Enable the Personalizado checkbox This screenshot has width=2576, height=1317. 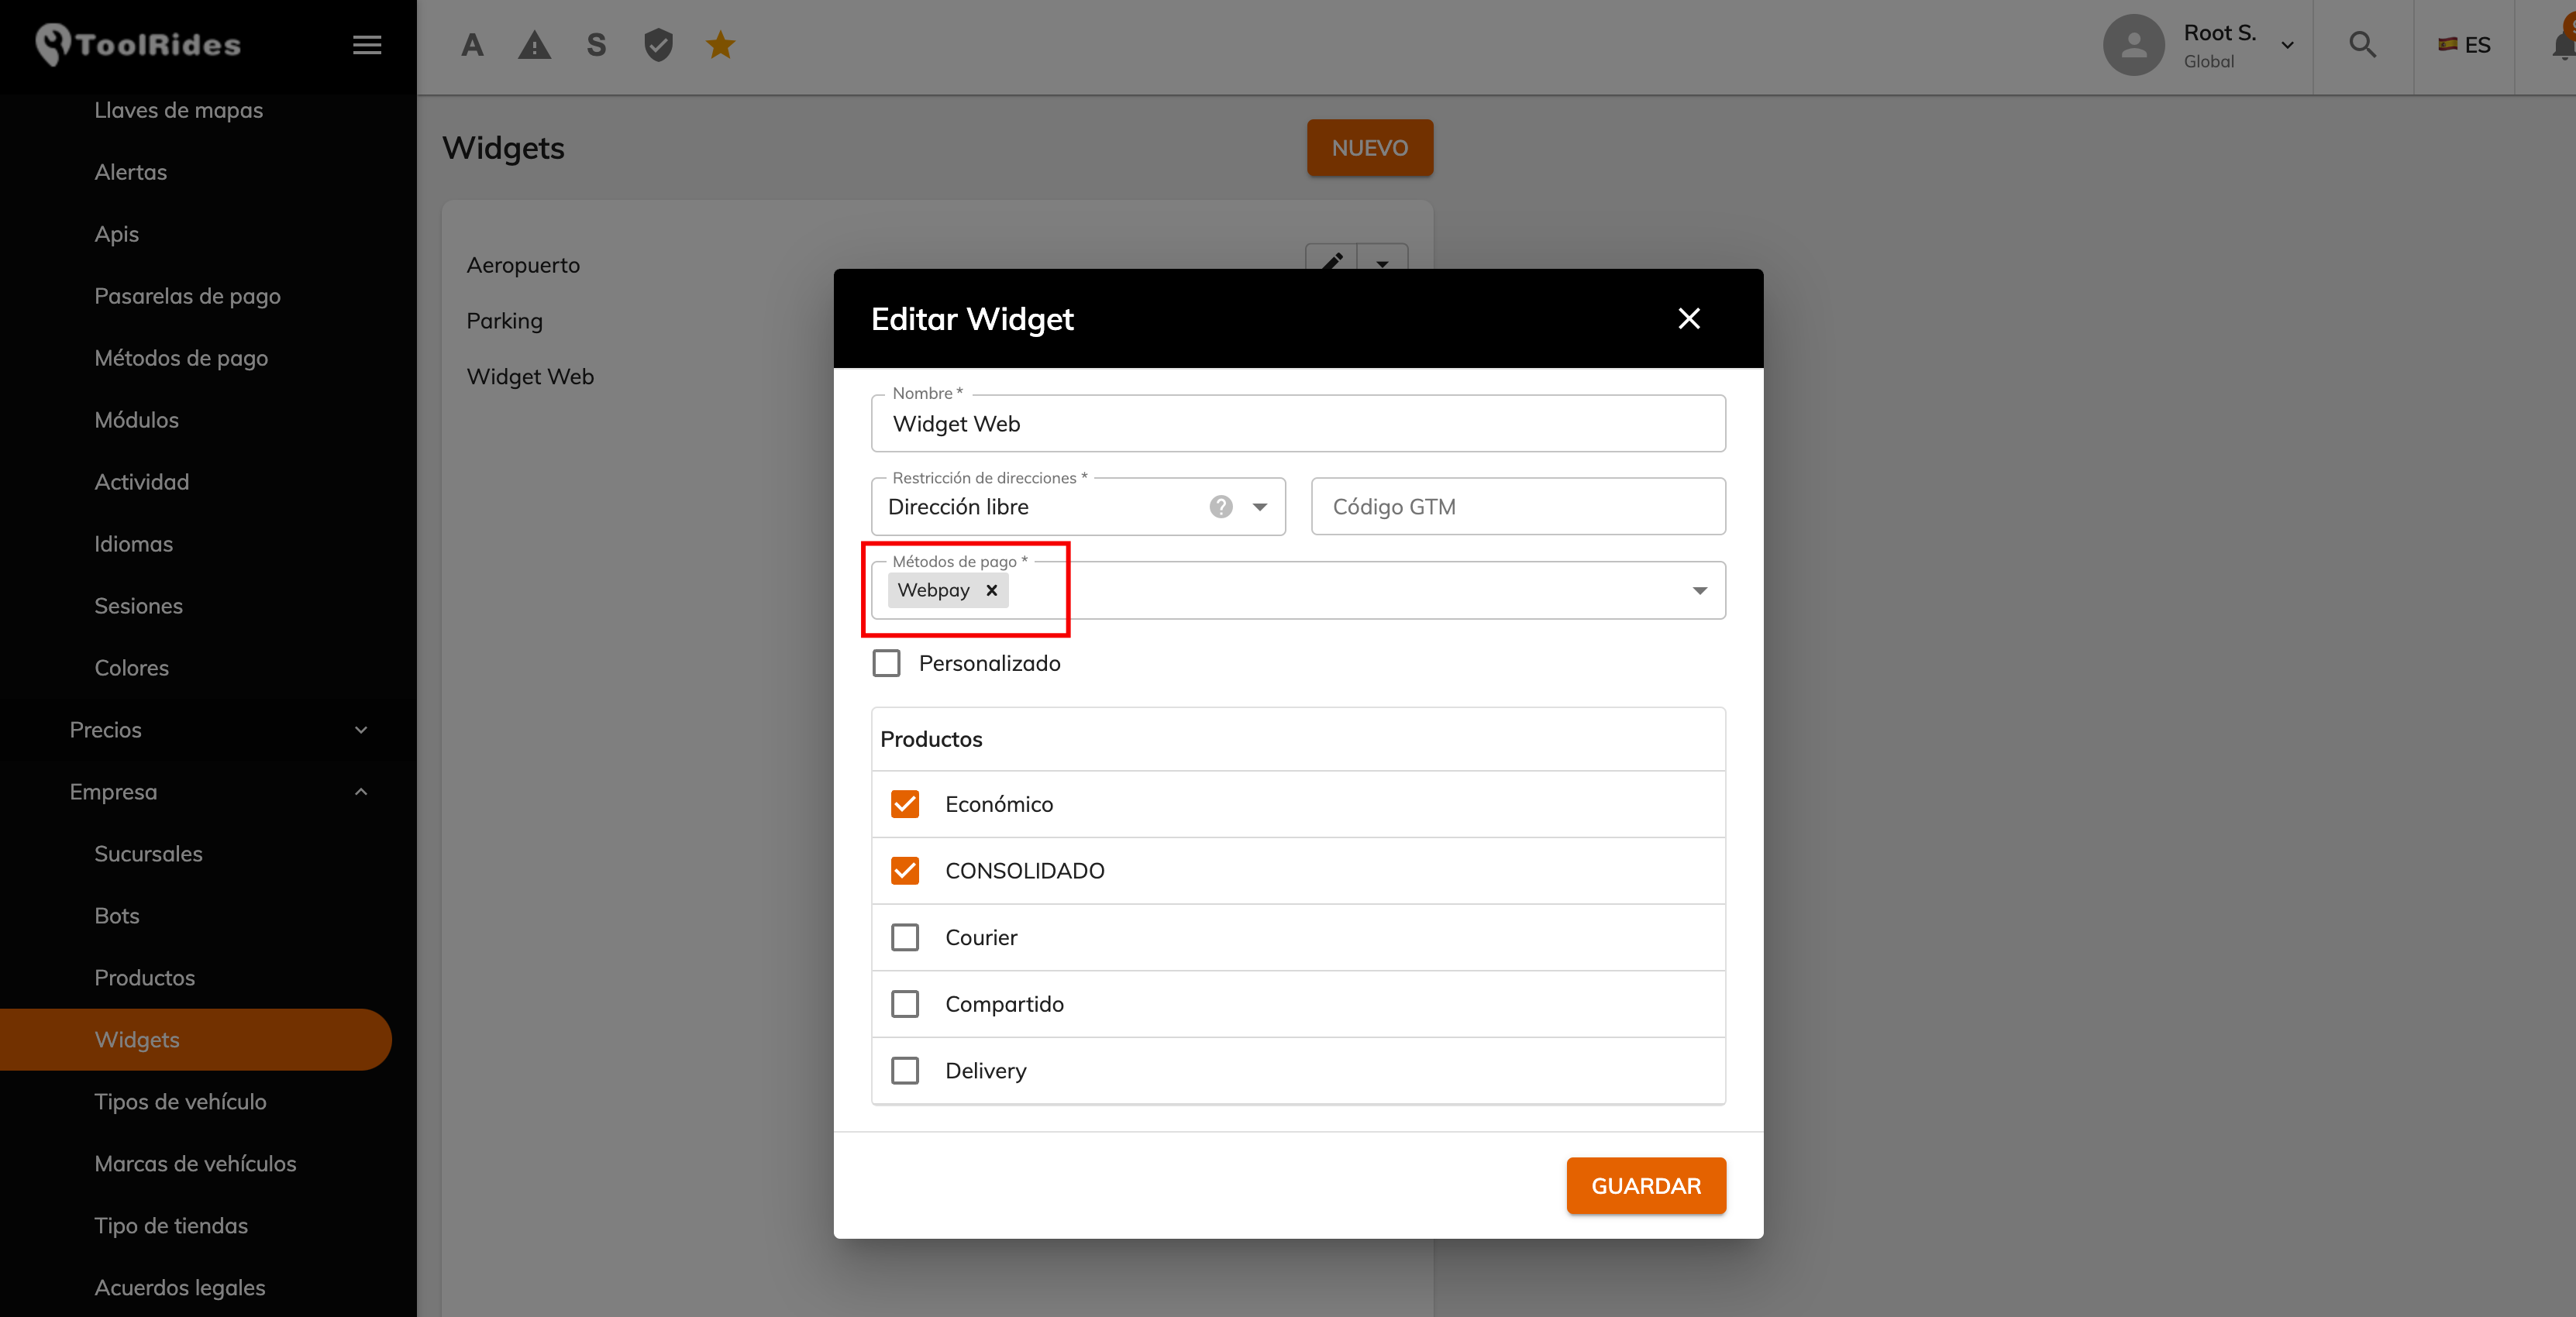pyautogui.click(x=886, y=664)
